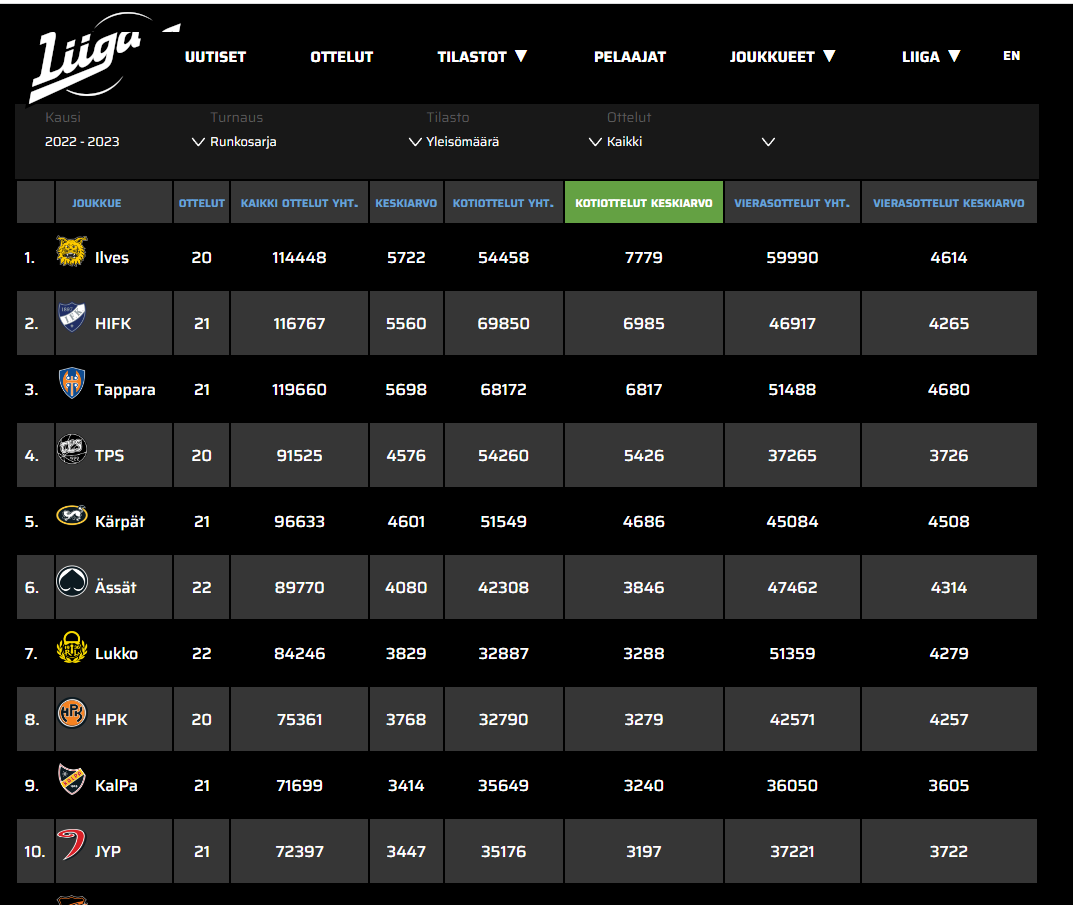Click Kärpät away total 45084

click(x=792, y=522)
